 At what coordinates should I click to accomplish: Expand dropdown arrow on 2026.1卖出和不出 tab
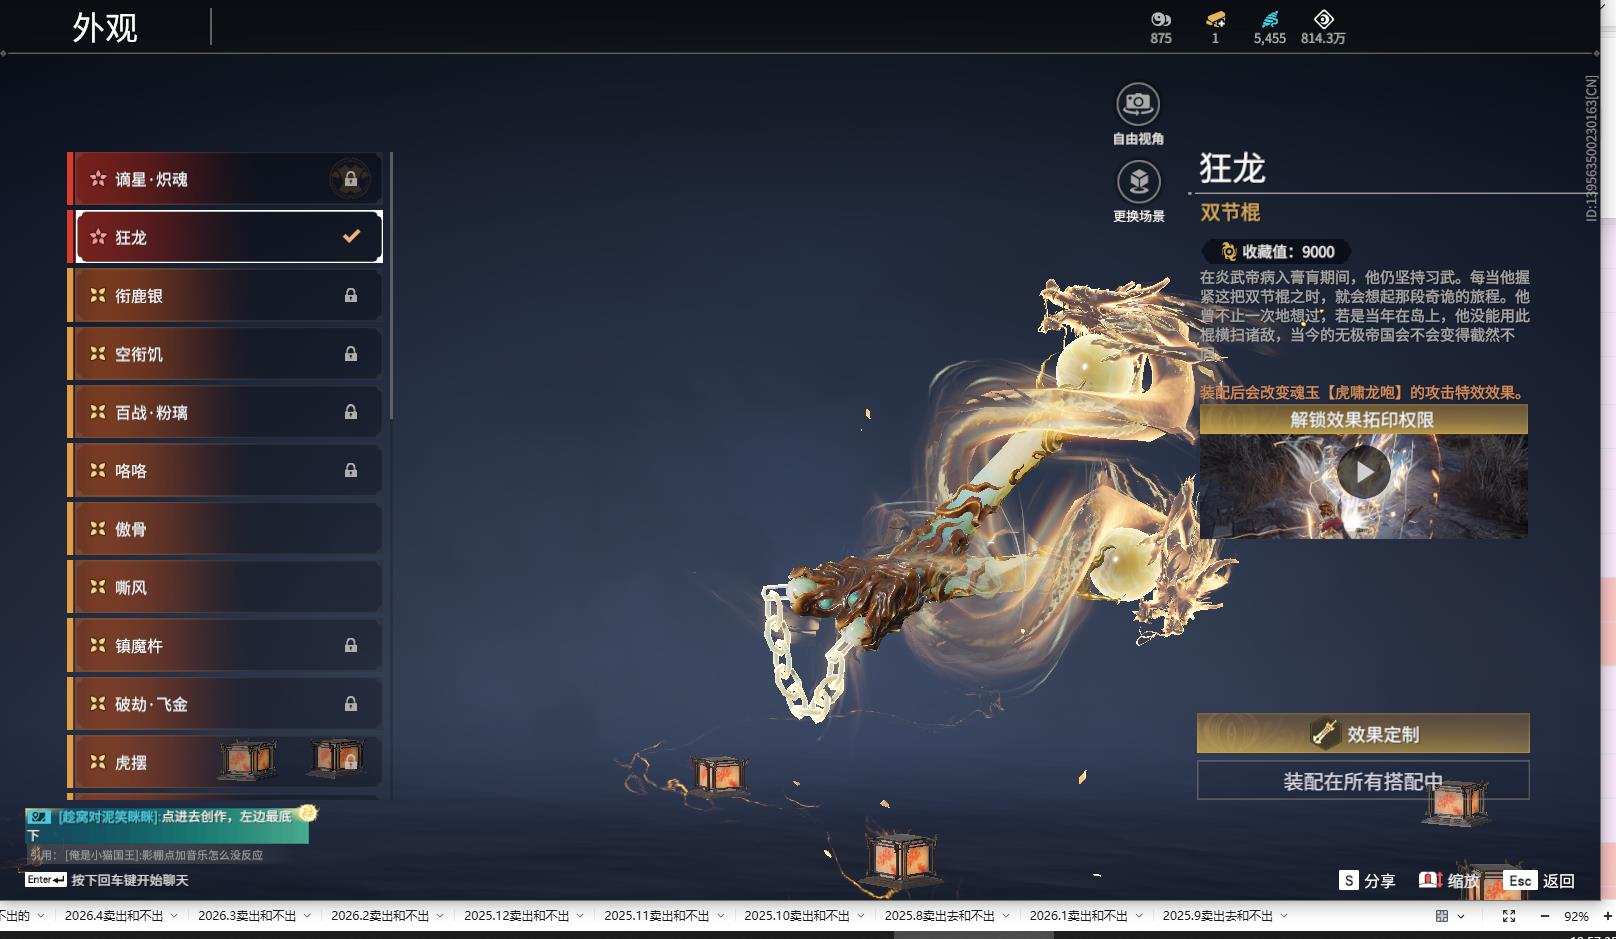pos(1139,916)
